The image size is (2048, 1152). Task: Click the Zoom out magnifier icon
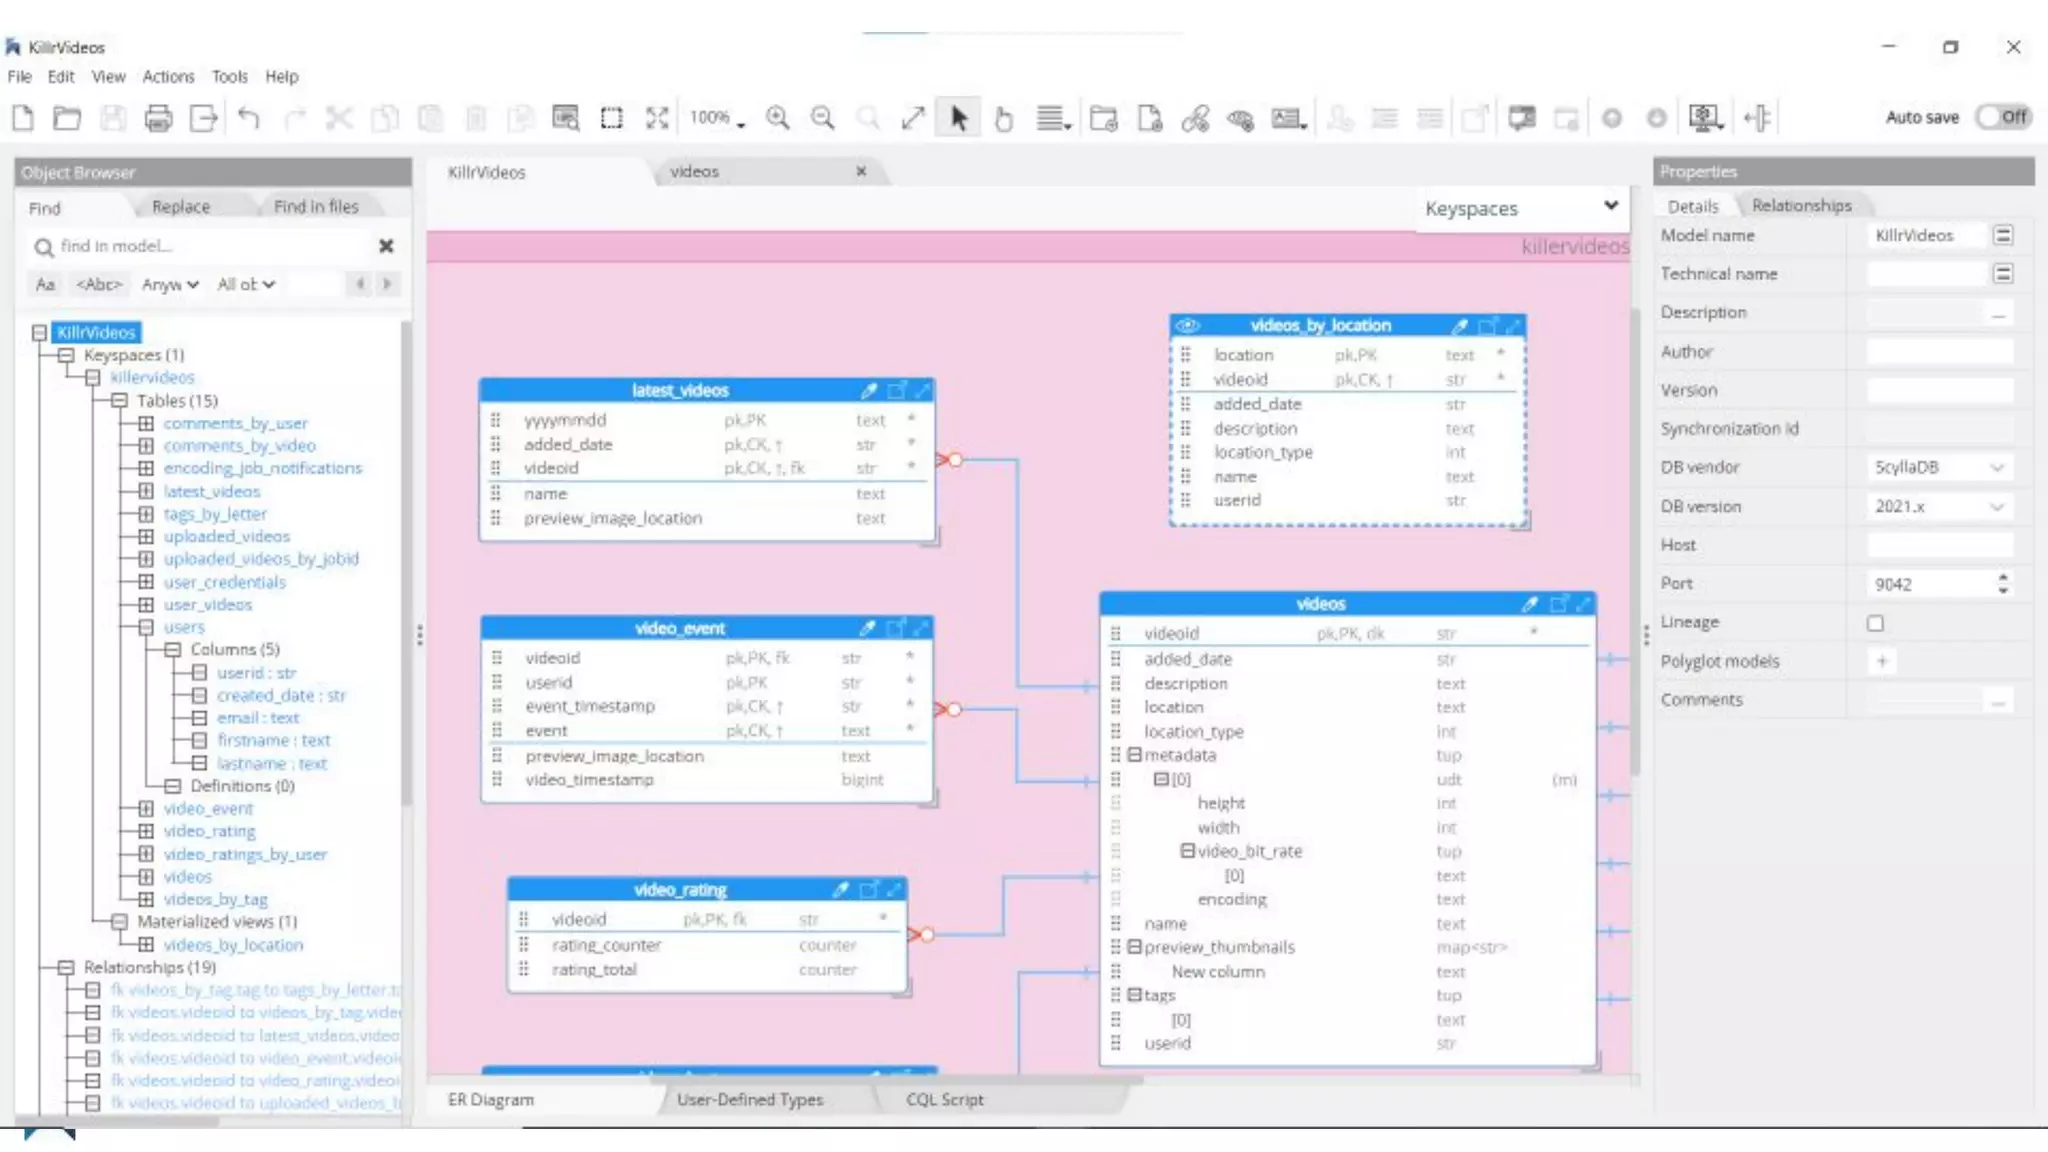pos(822,118)
